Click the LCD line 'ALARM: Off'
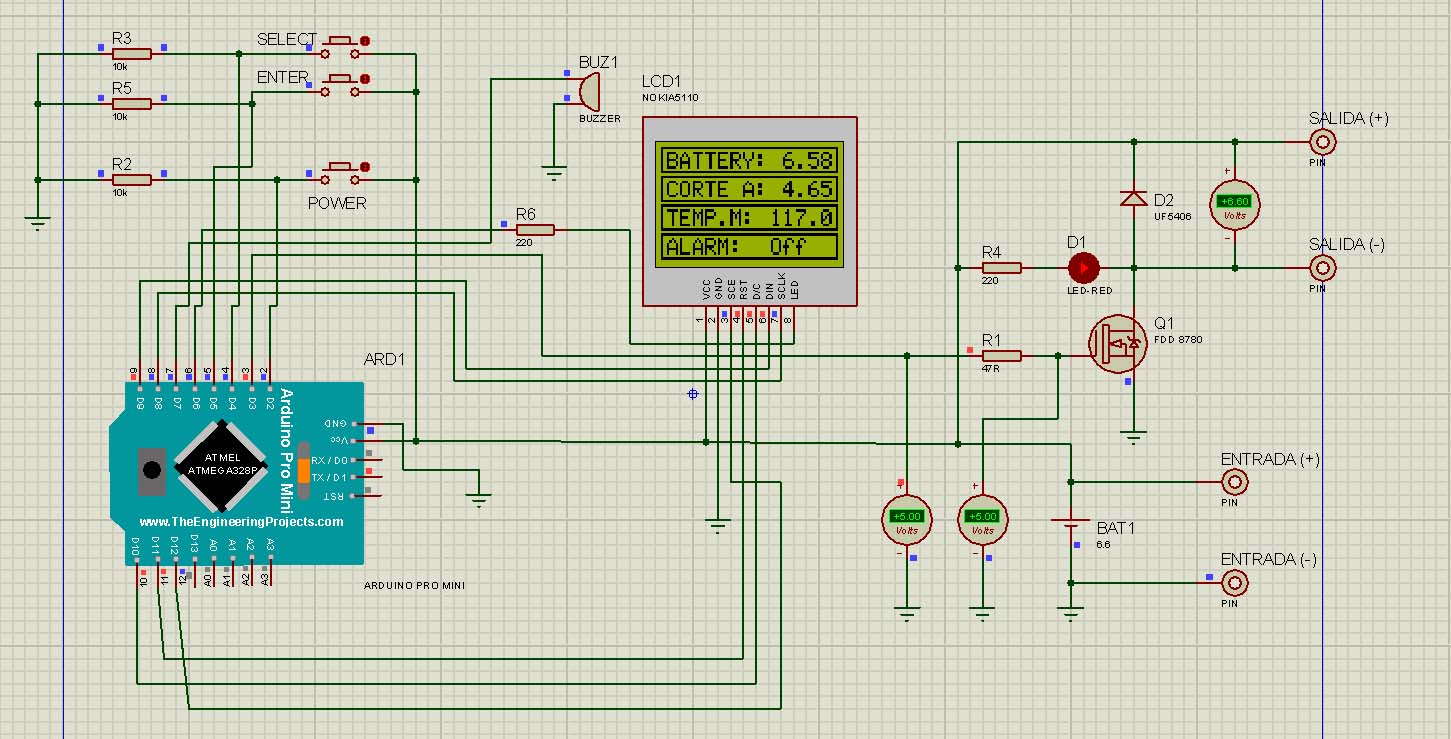 point(748,247)
